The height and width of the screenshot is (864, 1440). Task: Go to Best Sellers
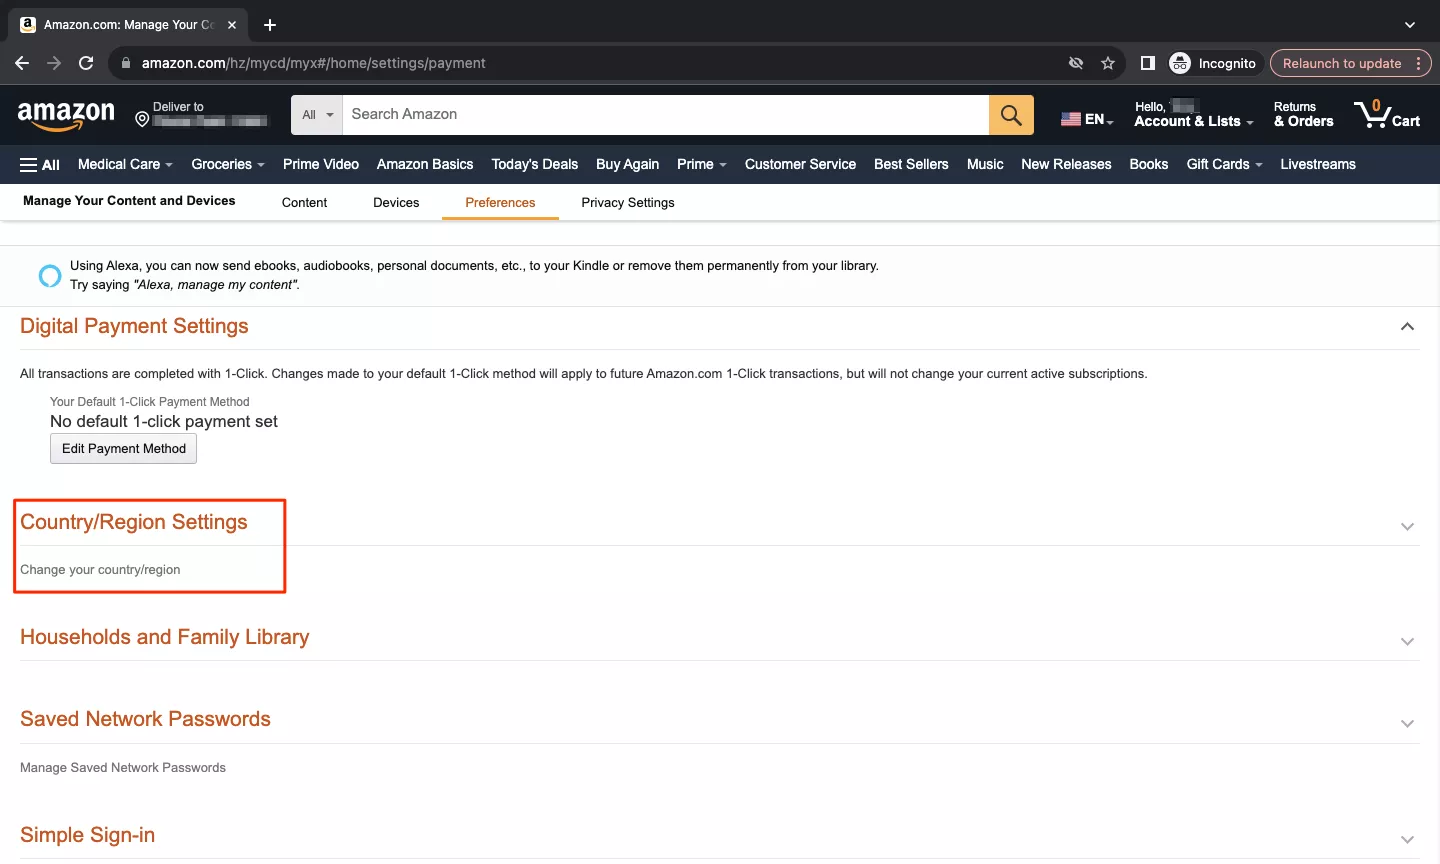911,164
